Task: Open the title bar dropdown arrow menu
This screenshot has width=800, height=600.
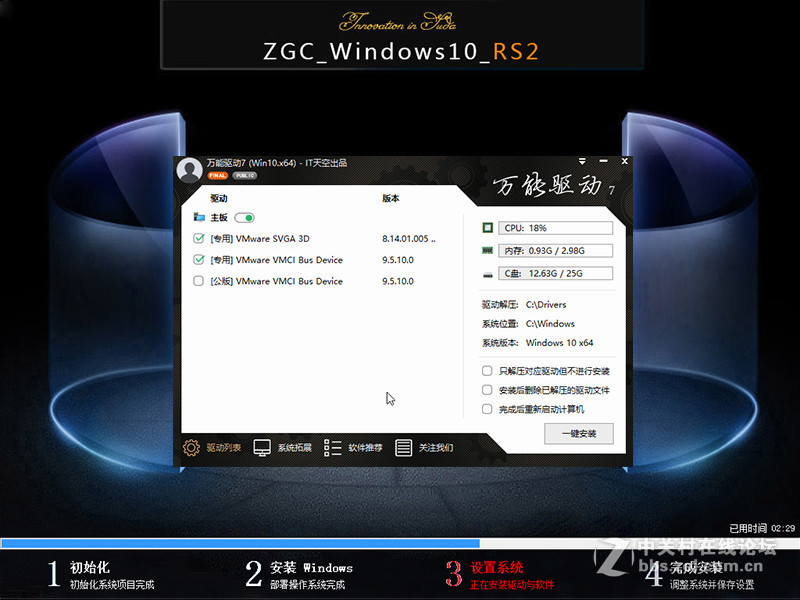Action: [581, 160]
